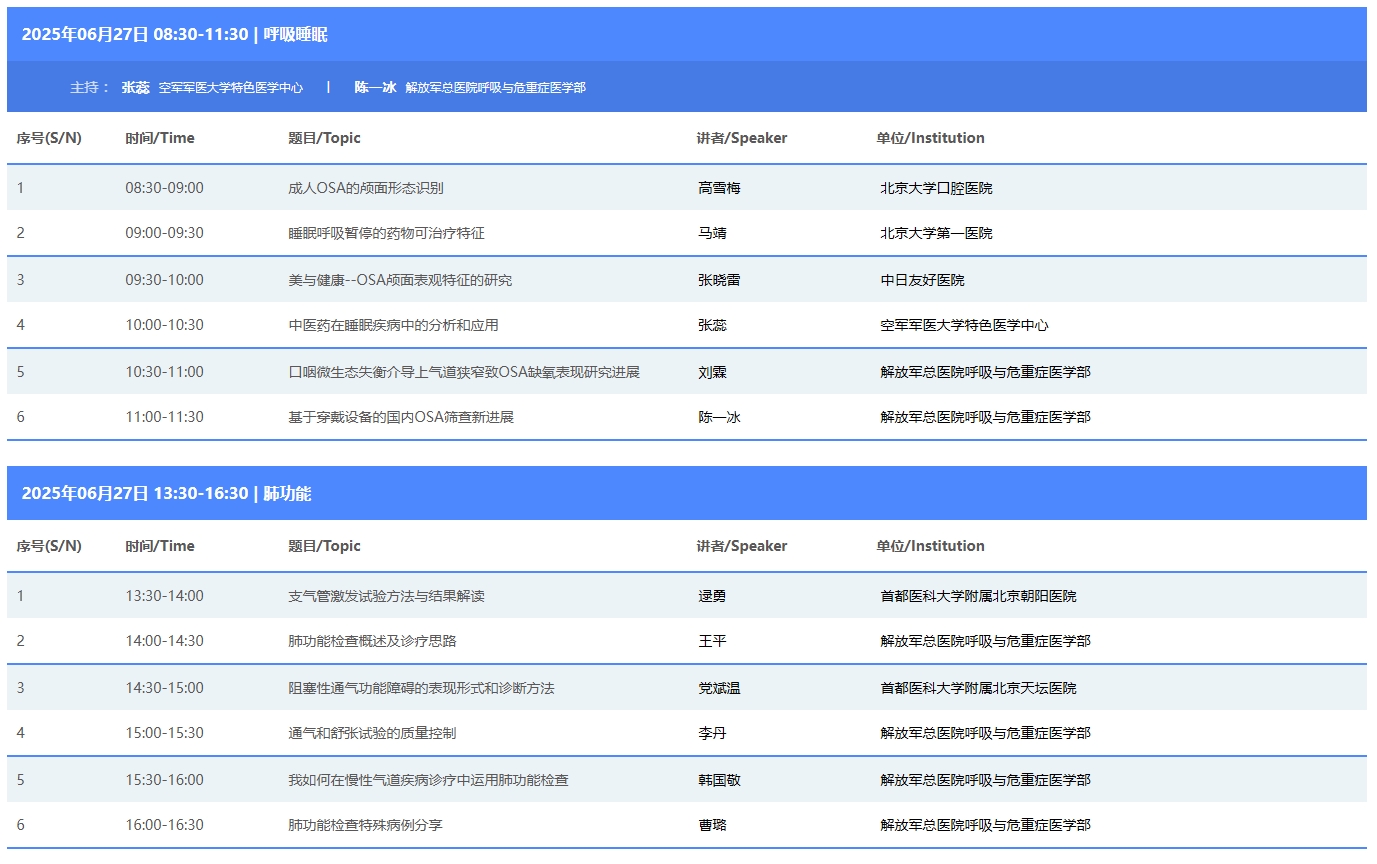The image size is (1377, 864).
Task: Open topic 睡眠呼吸暂停的药物可治疗特征
Action: coord(386,233)
